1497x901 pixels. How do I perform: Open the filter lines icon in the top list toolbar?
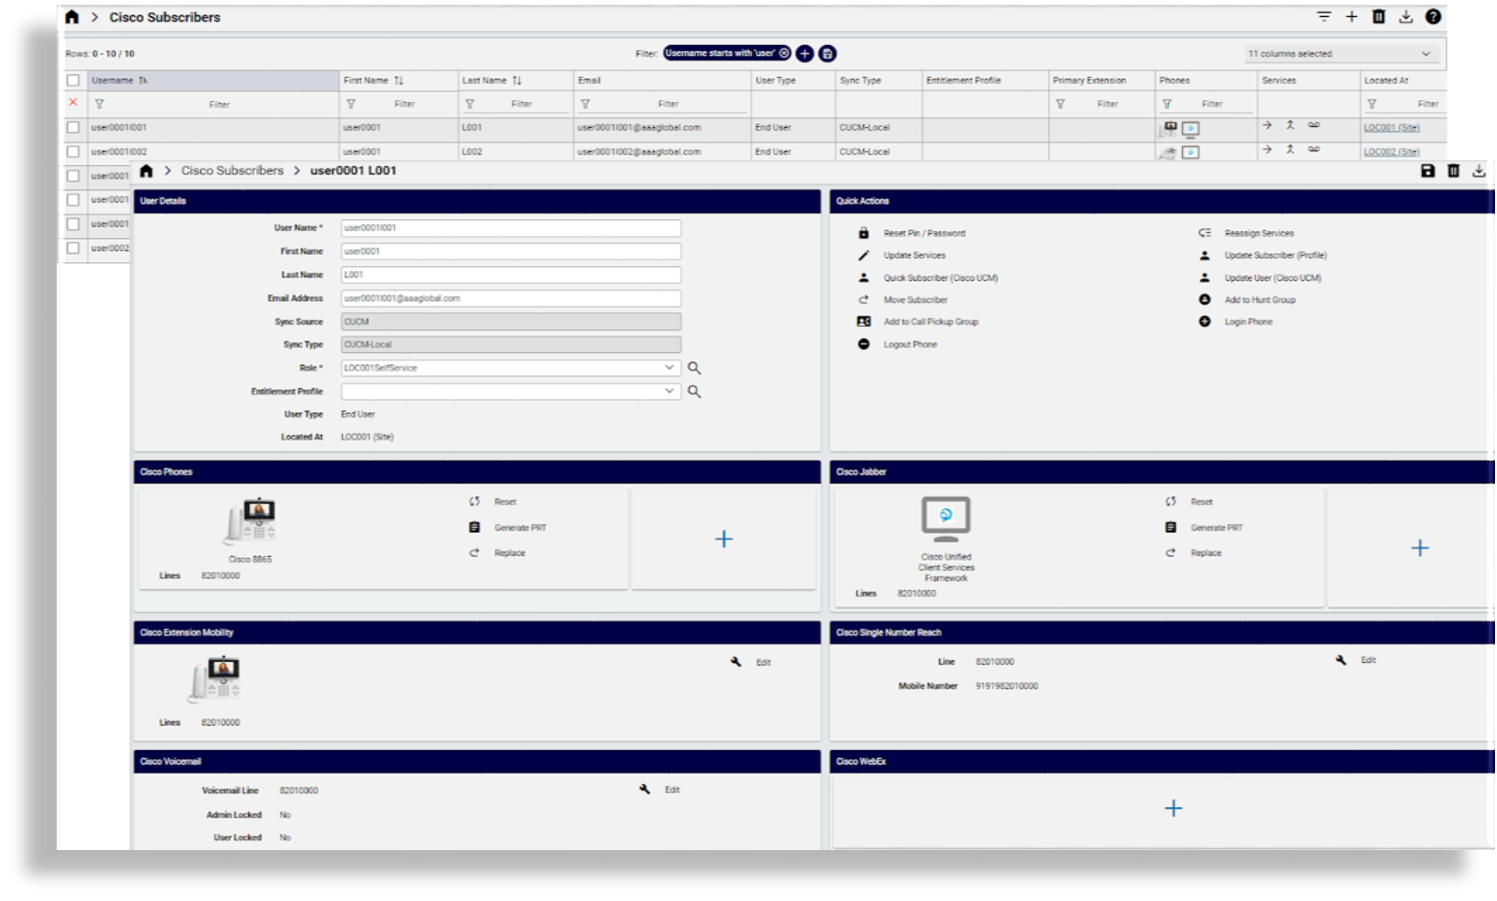(x=1324, y=17)
